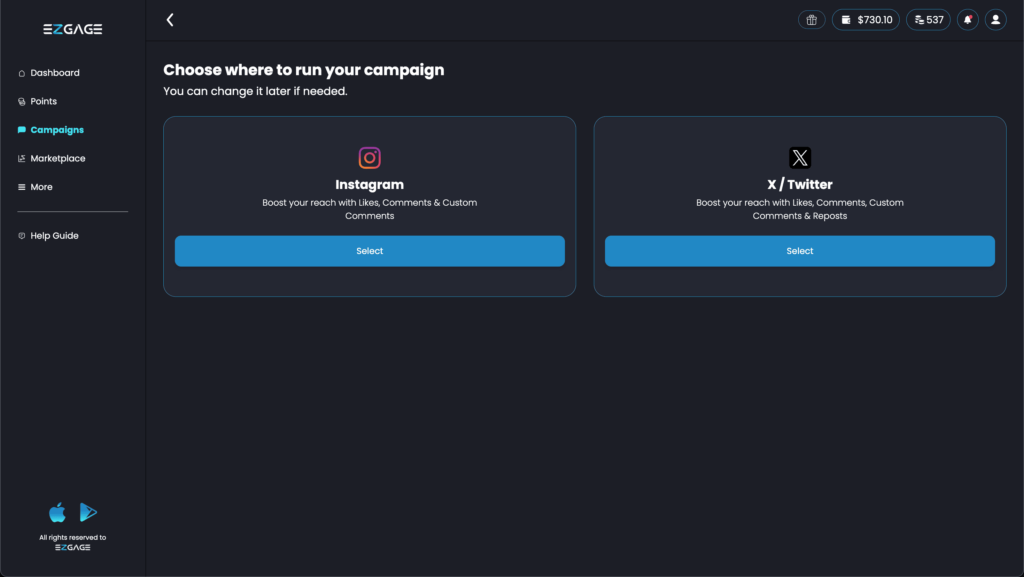This screenshot has width=1024, height=577.
Task: Click the Google Play store icon
Action: [88, 513]
